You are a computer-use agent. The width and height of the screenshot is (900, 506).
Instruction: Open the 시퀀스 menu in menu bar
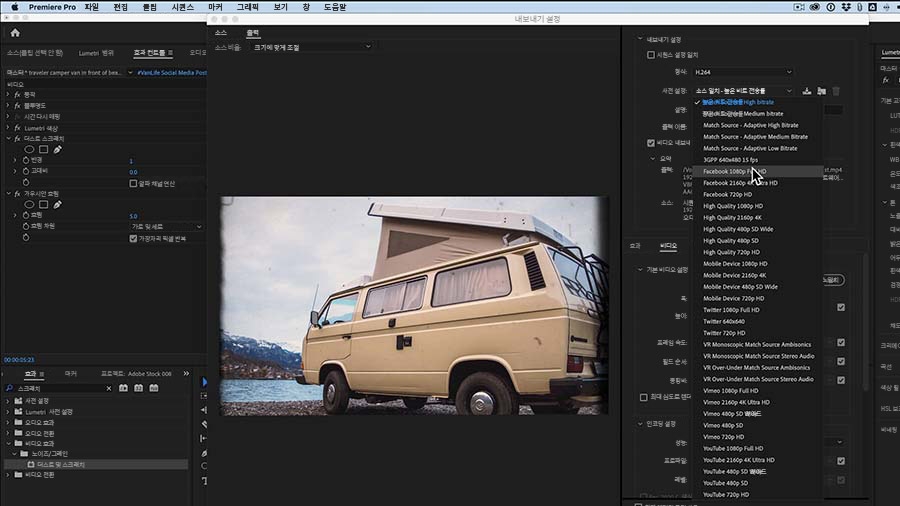click(183, 7)
